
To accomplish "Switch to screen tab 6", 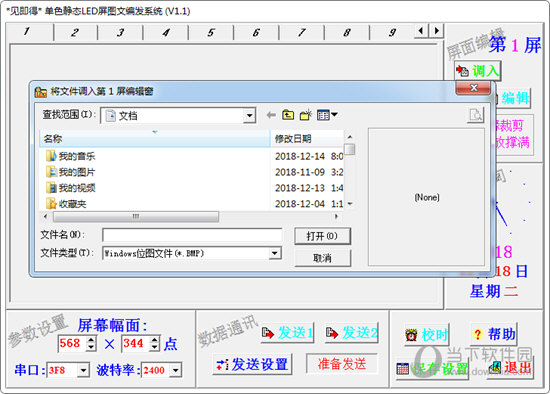I will pos(256,33).
